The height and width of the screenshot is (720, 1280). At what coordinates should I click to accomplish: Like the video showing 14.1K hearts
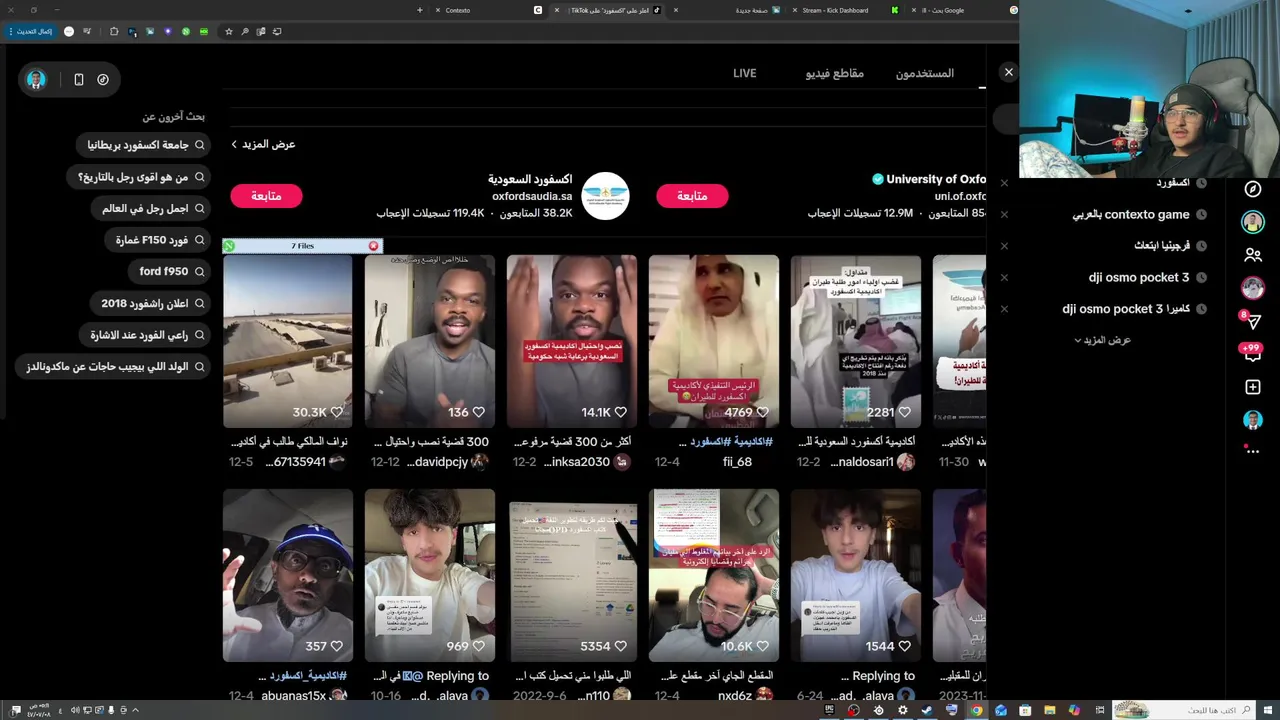pos(621,412)
